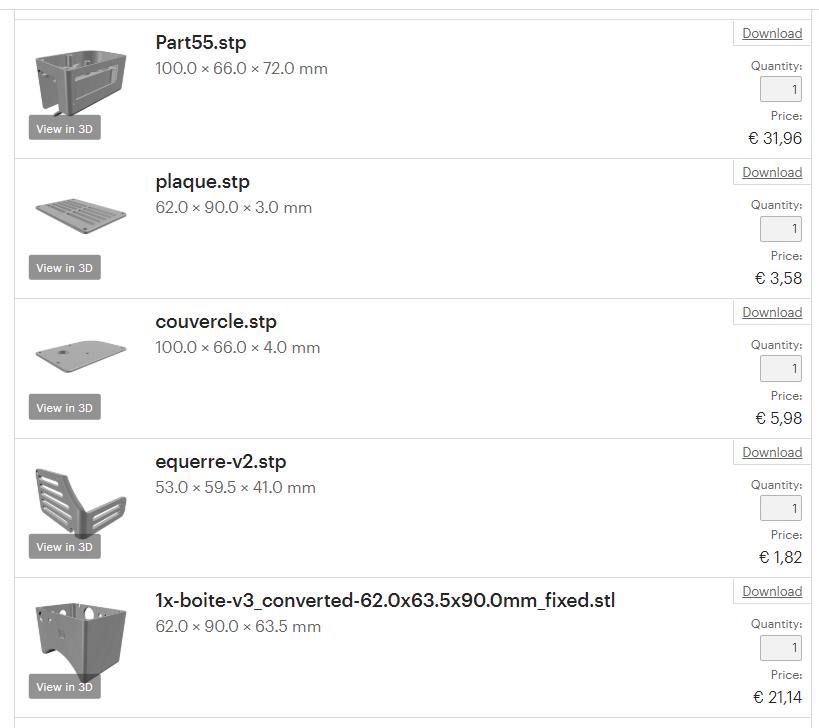Open the equerre-v2.stp bracket thumbnail
The height and width of the screenshot is (728, 819).
[80, 496]
